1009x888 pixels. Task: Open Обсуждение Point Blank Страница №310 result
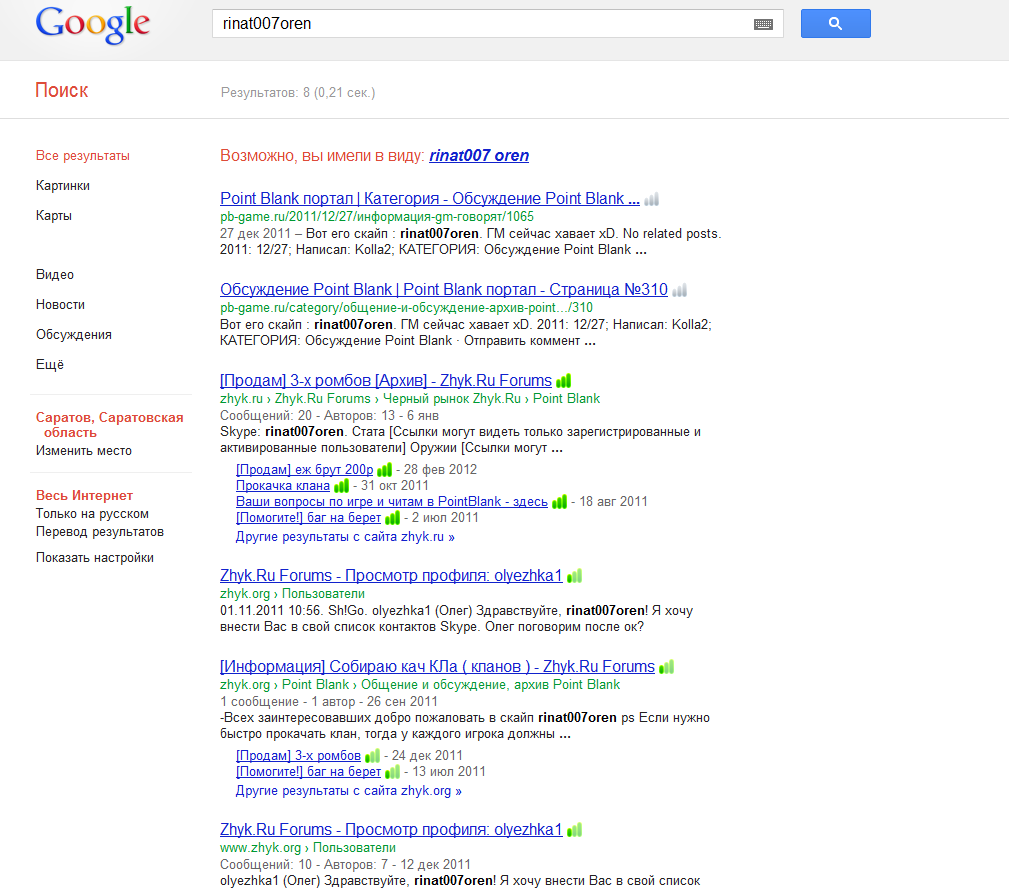pyautogui.click(x=444, y=290)
